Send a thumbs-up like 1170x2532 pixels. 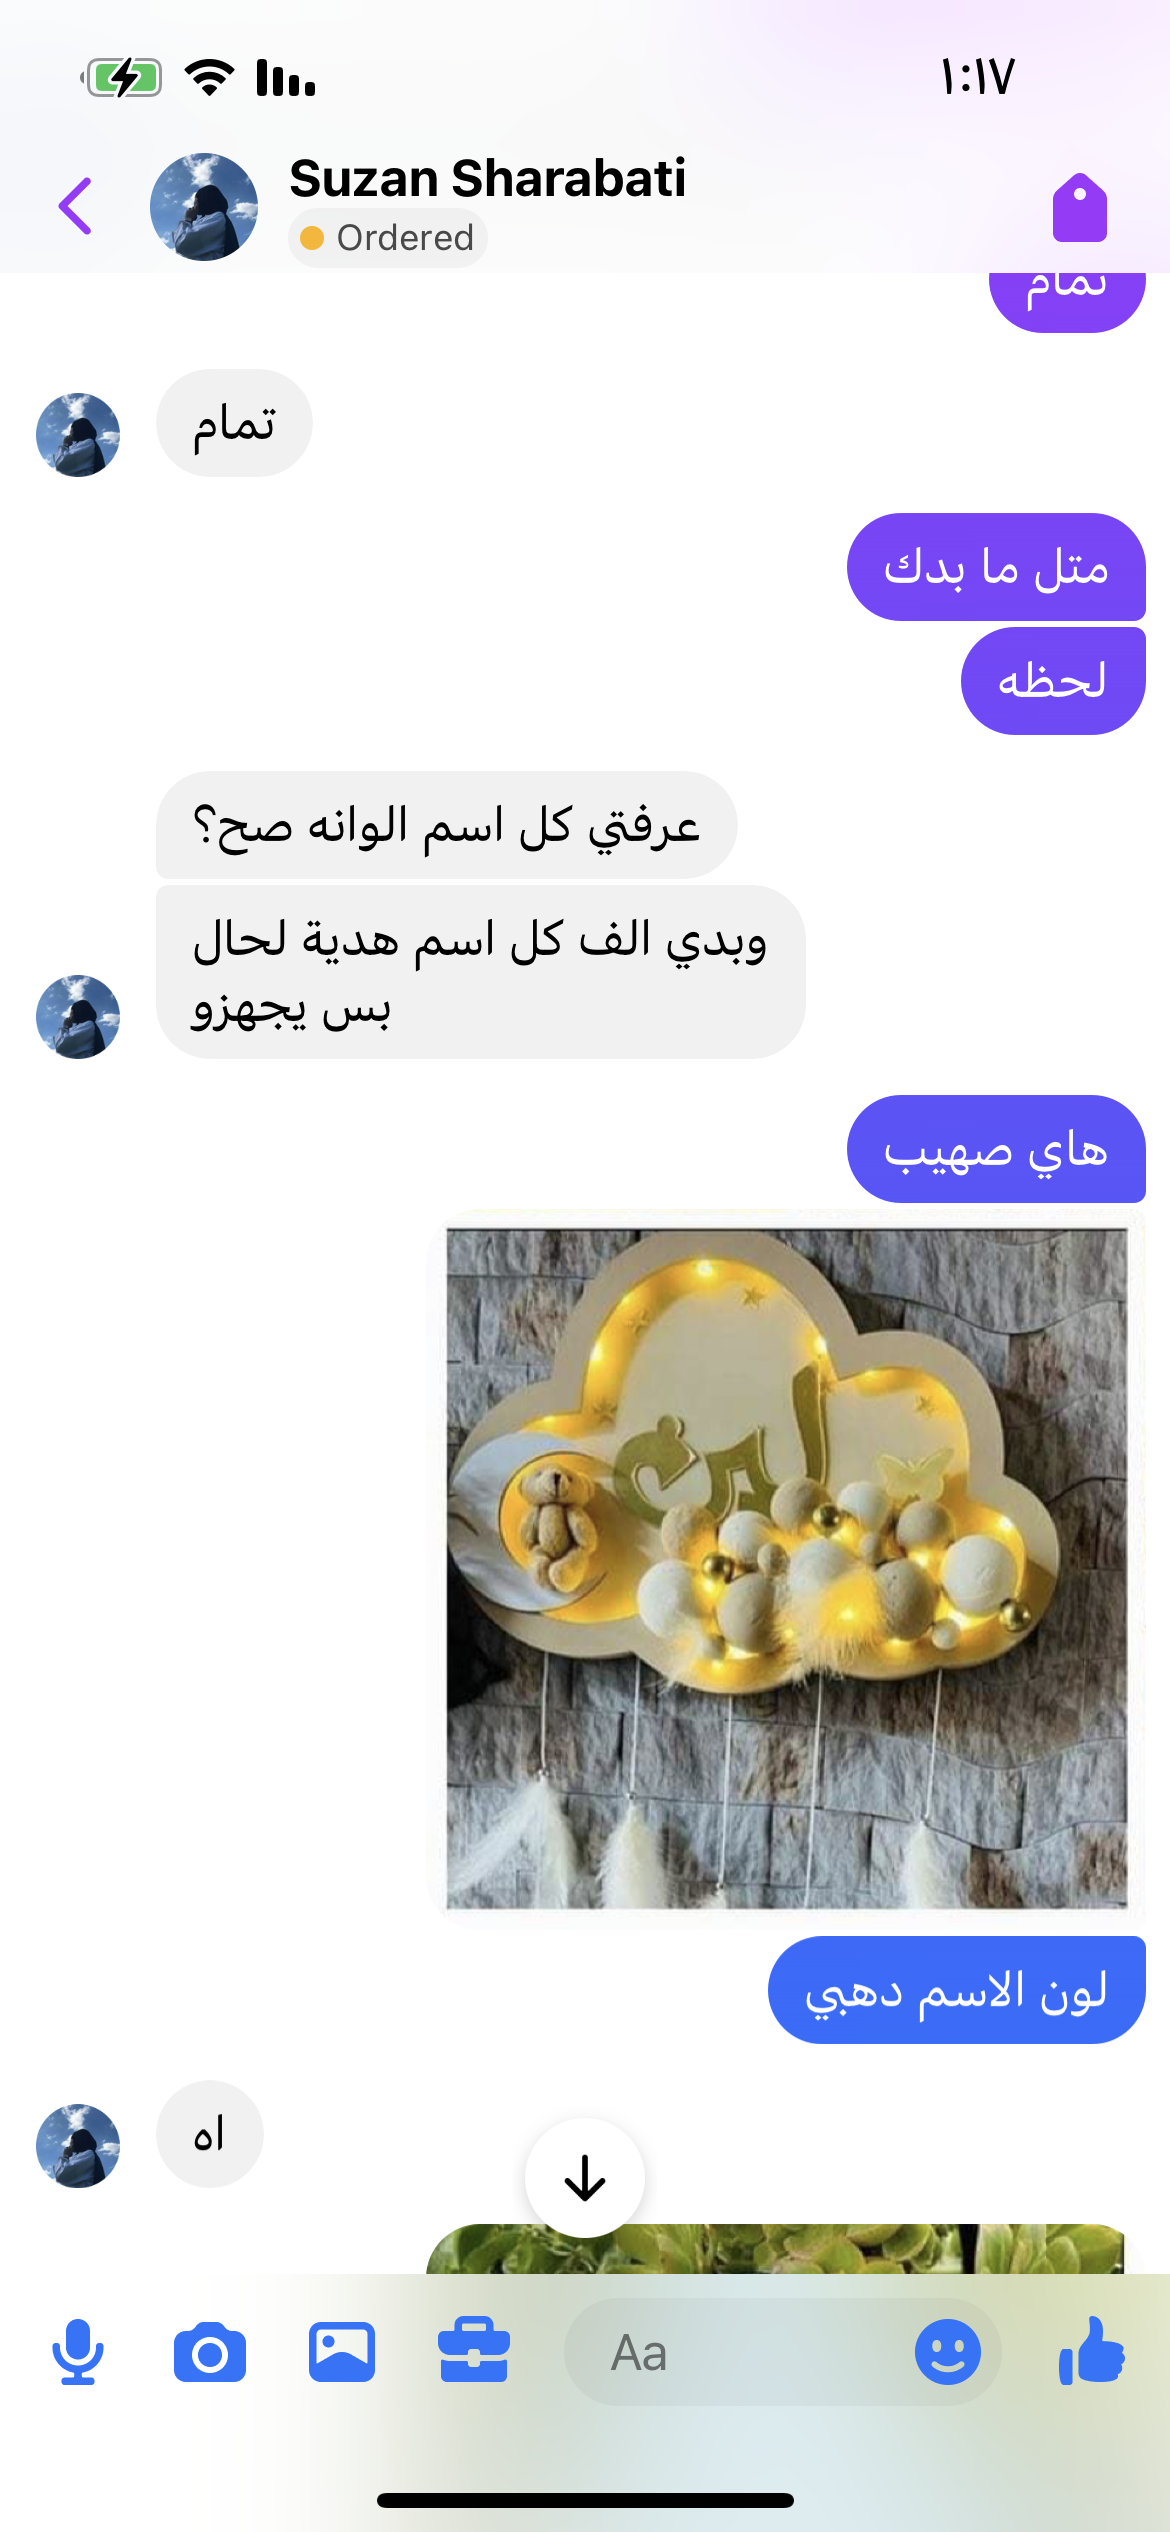pos(1091,2351)
